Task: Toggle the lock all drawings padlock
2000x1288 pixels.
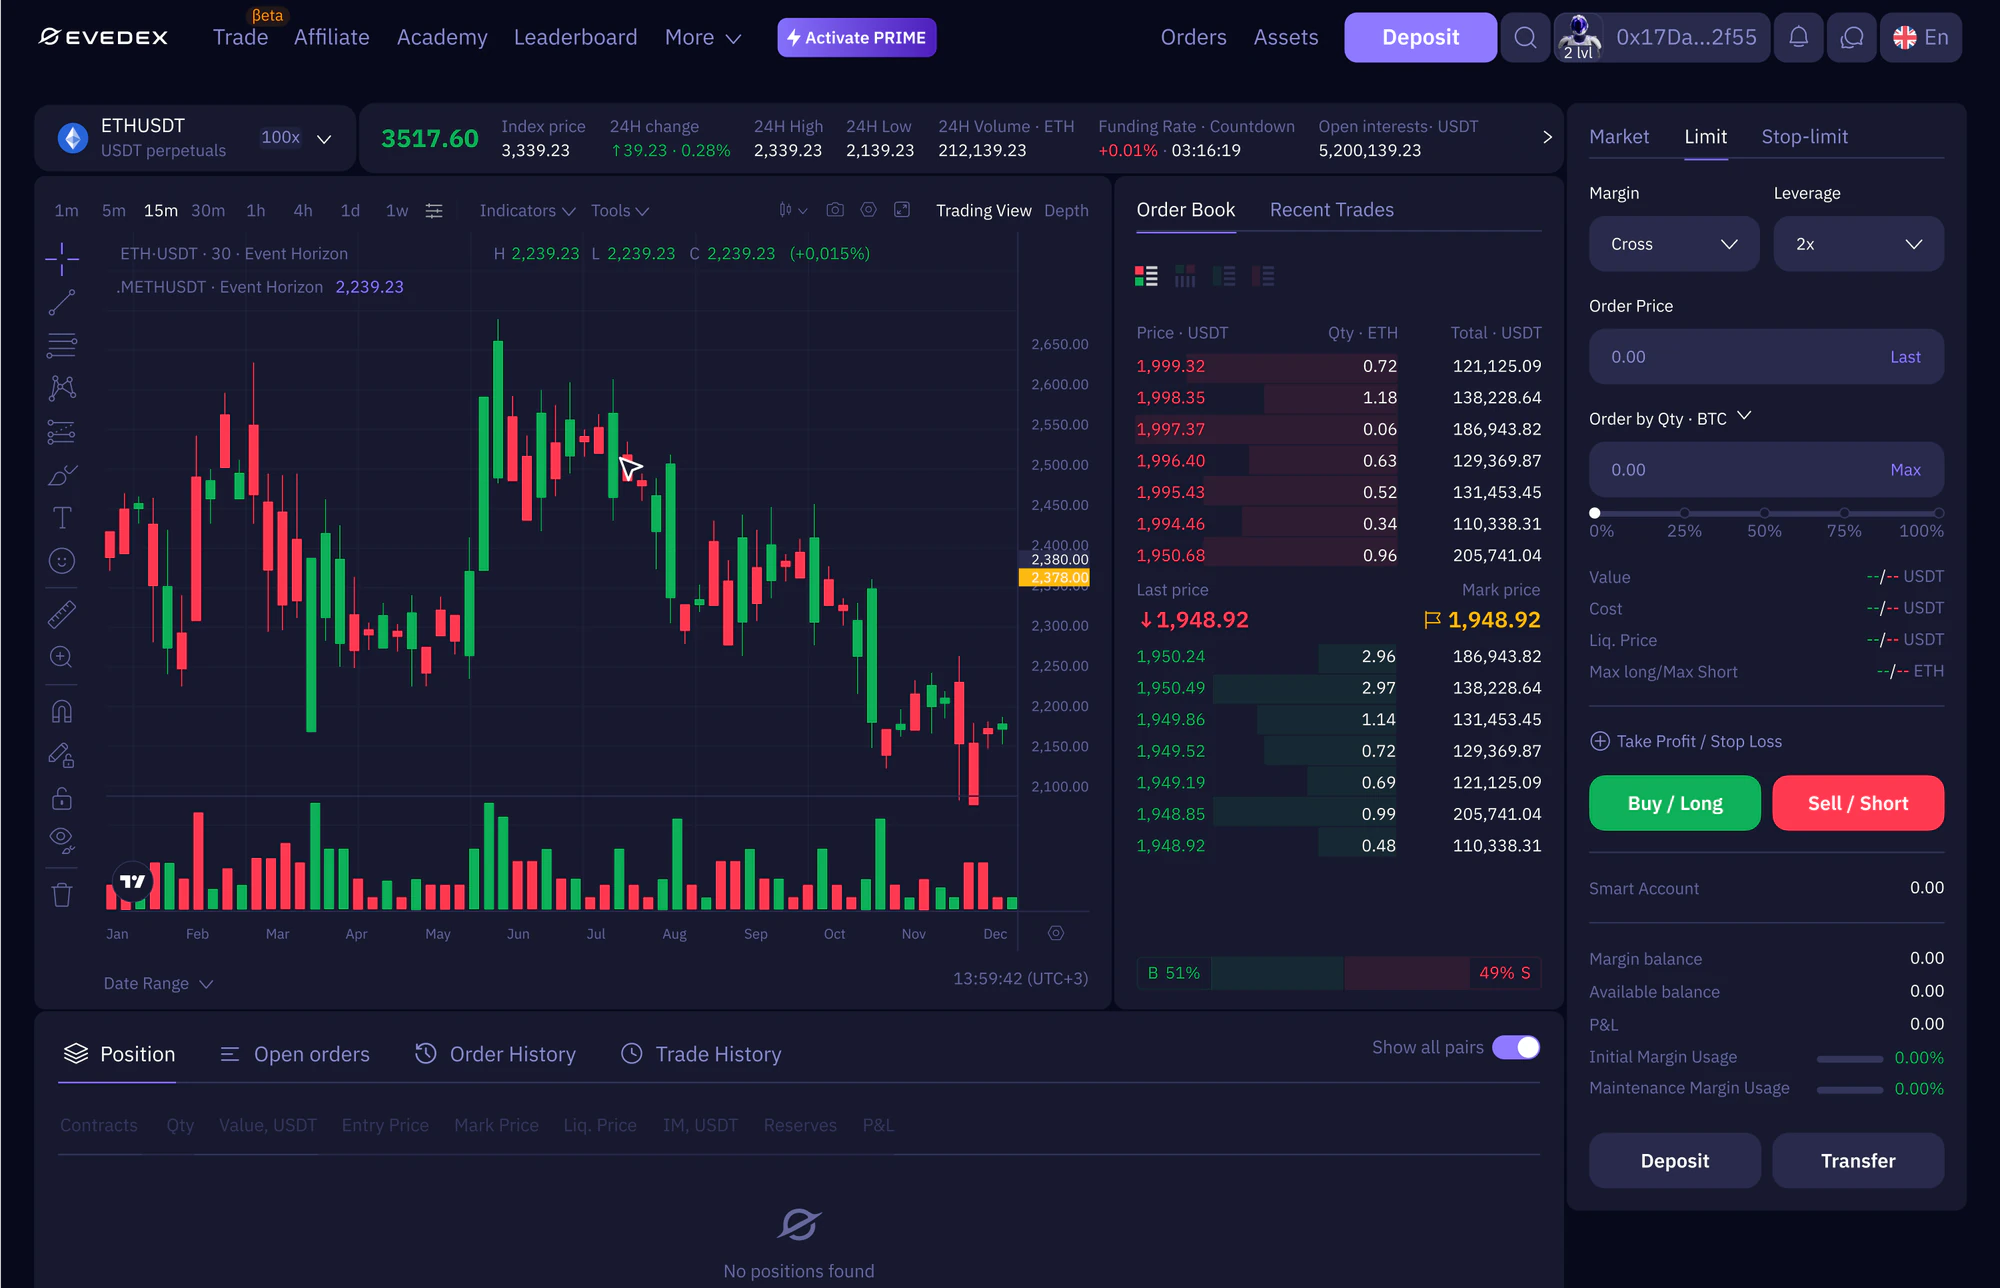Action: coord(62,798)
